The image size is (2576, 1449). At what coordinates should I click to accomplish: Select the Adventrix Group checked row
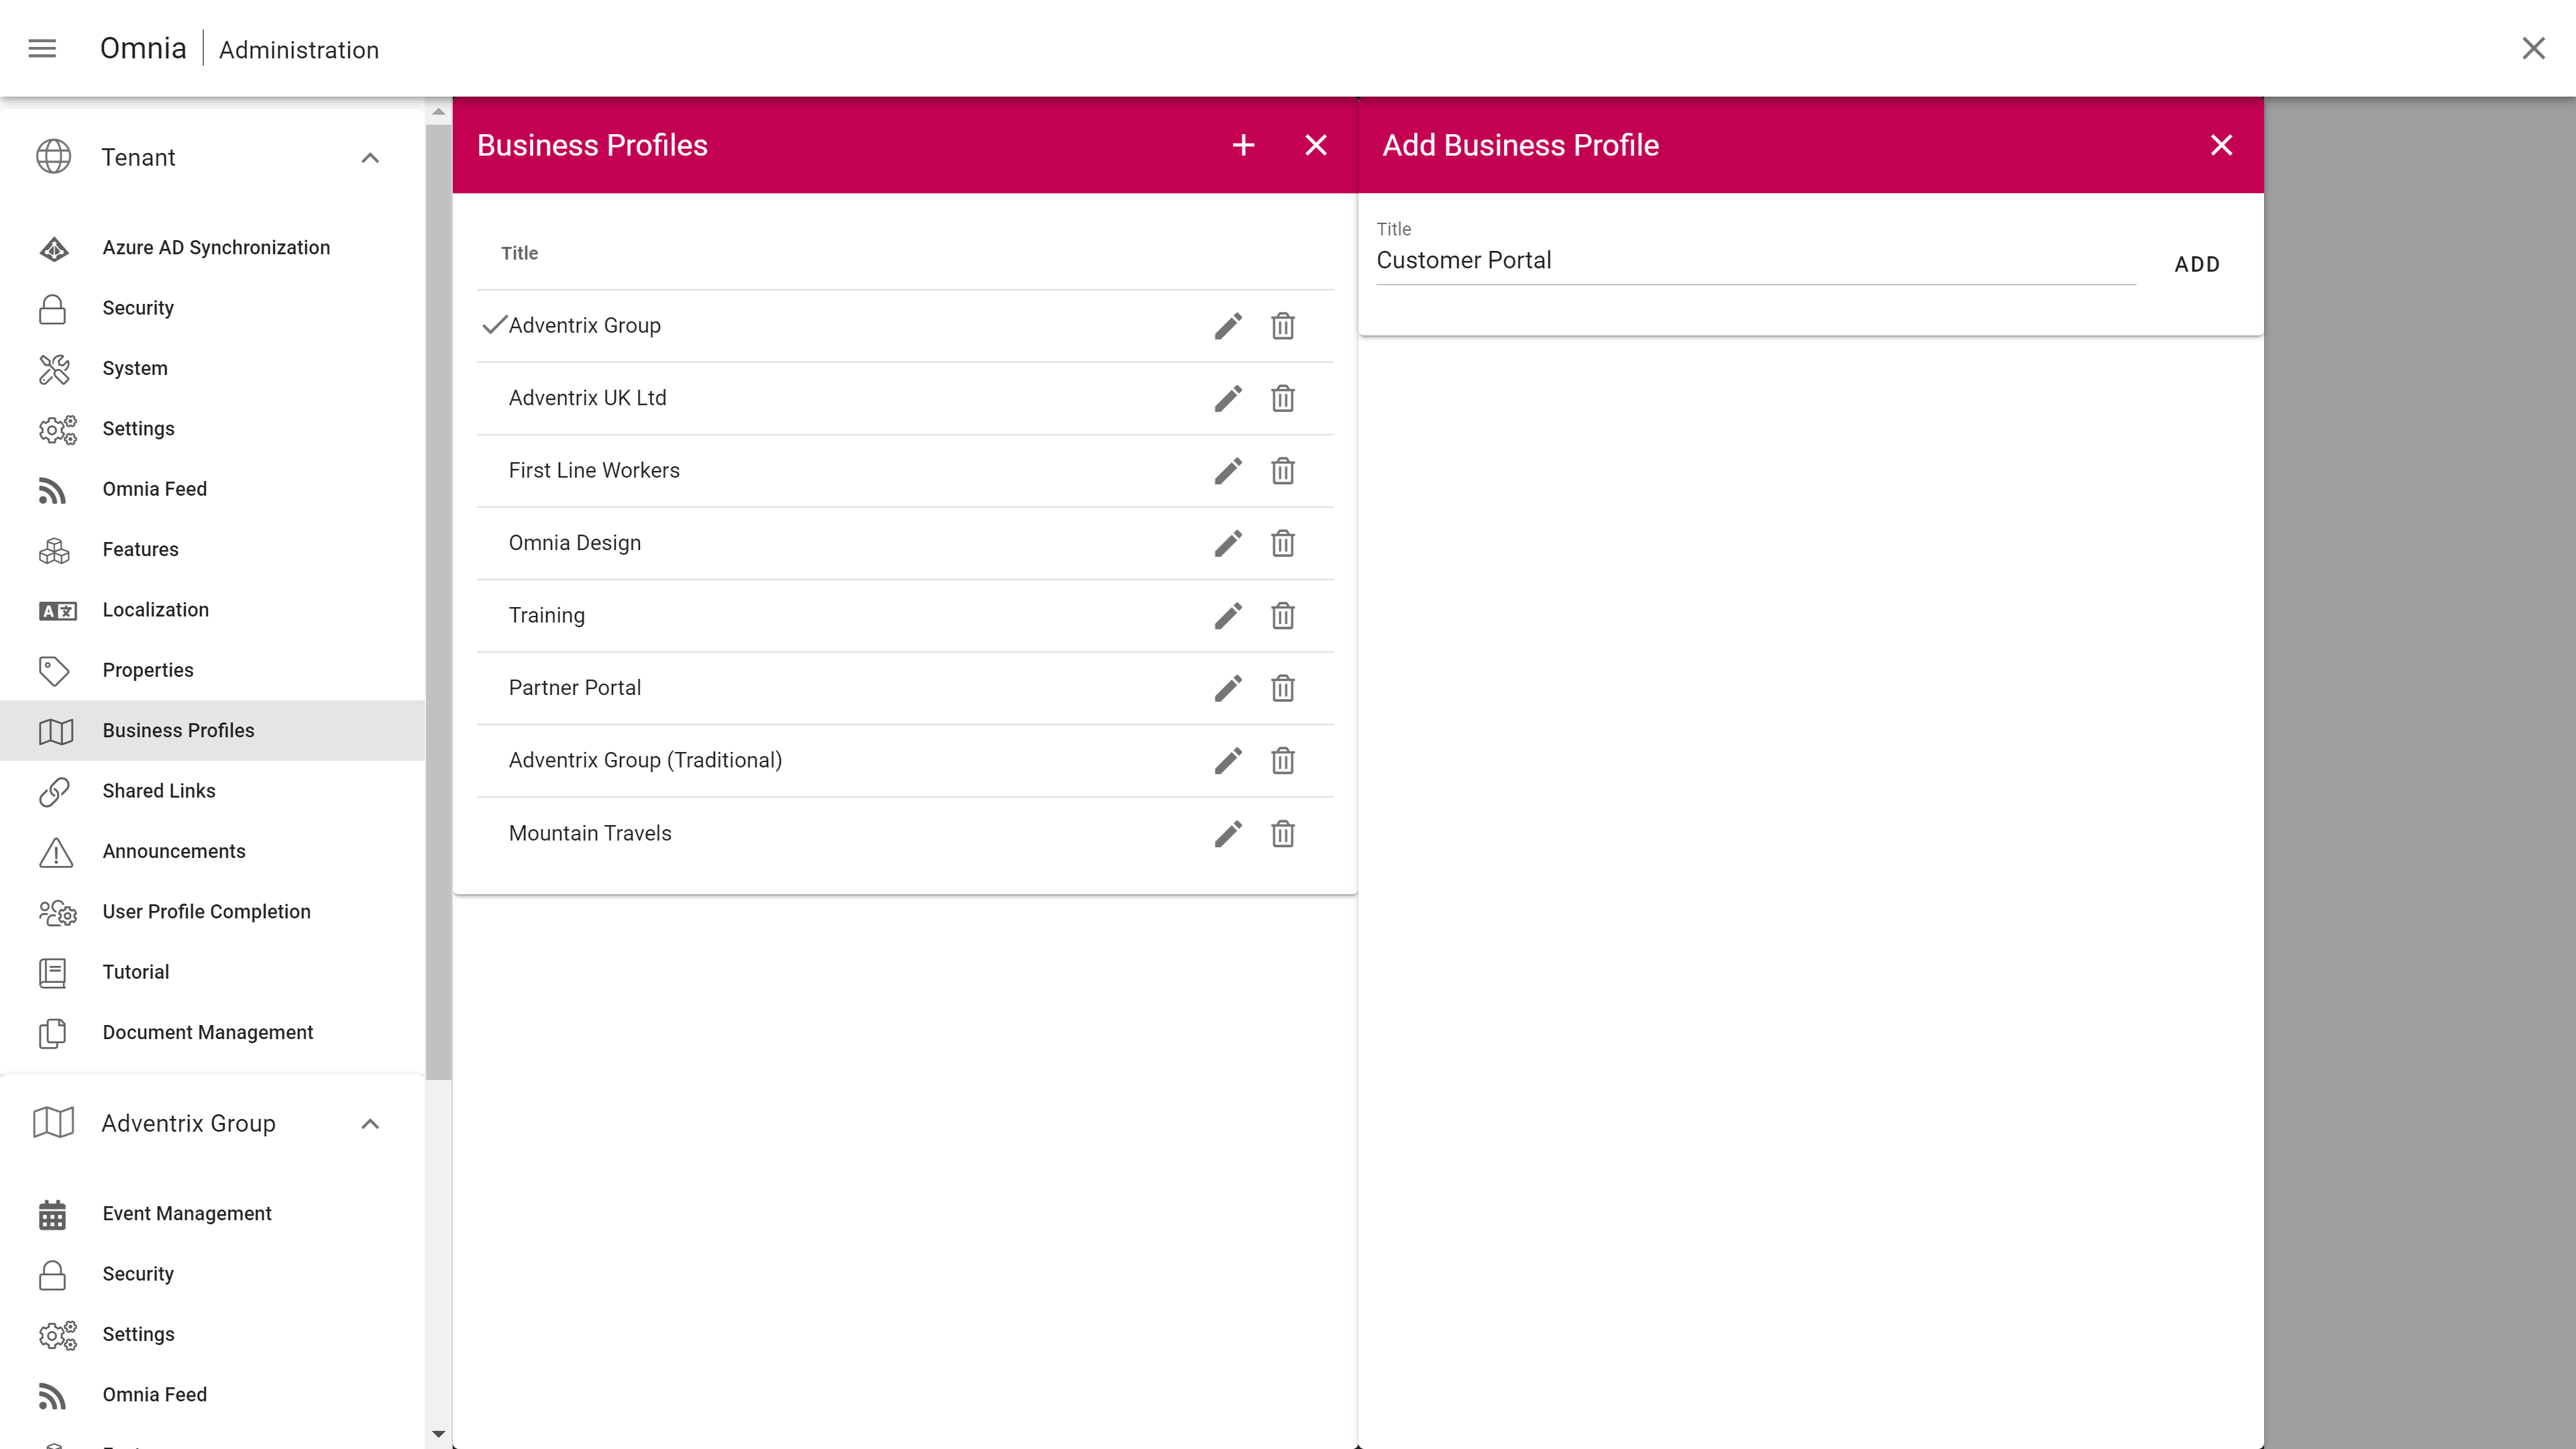click(x=584, y=326)
